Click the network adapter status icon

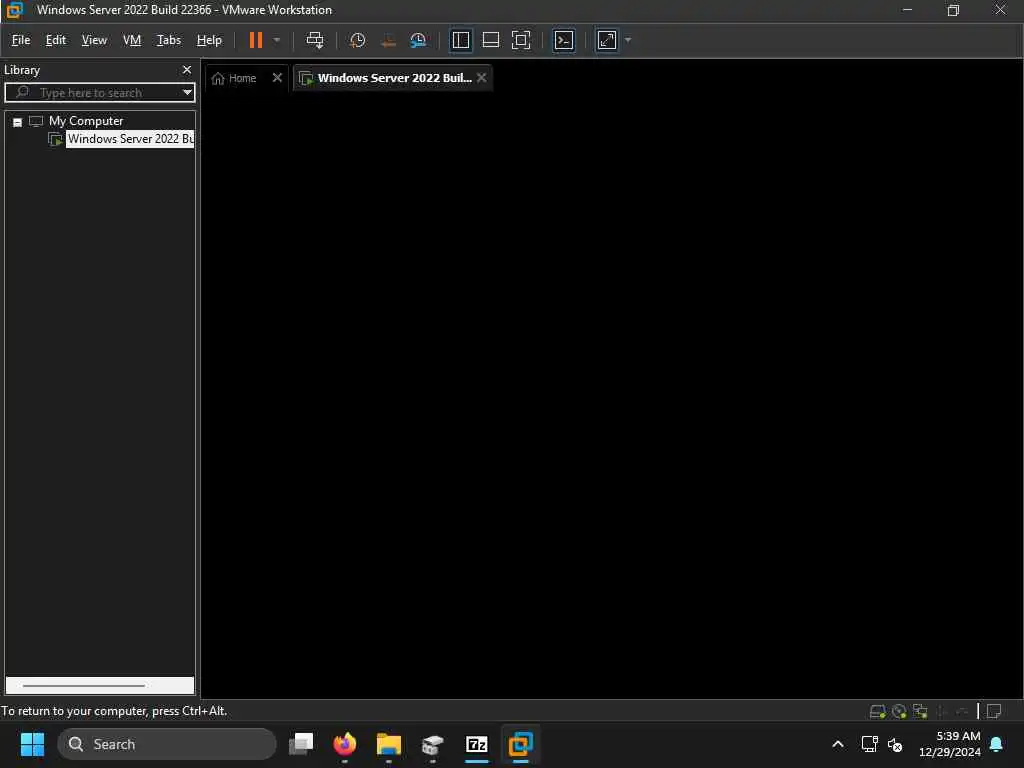(920, 711)
